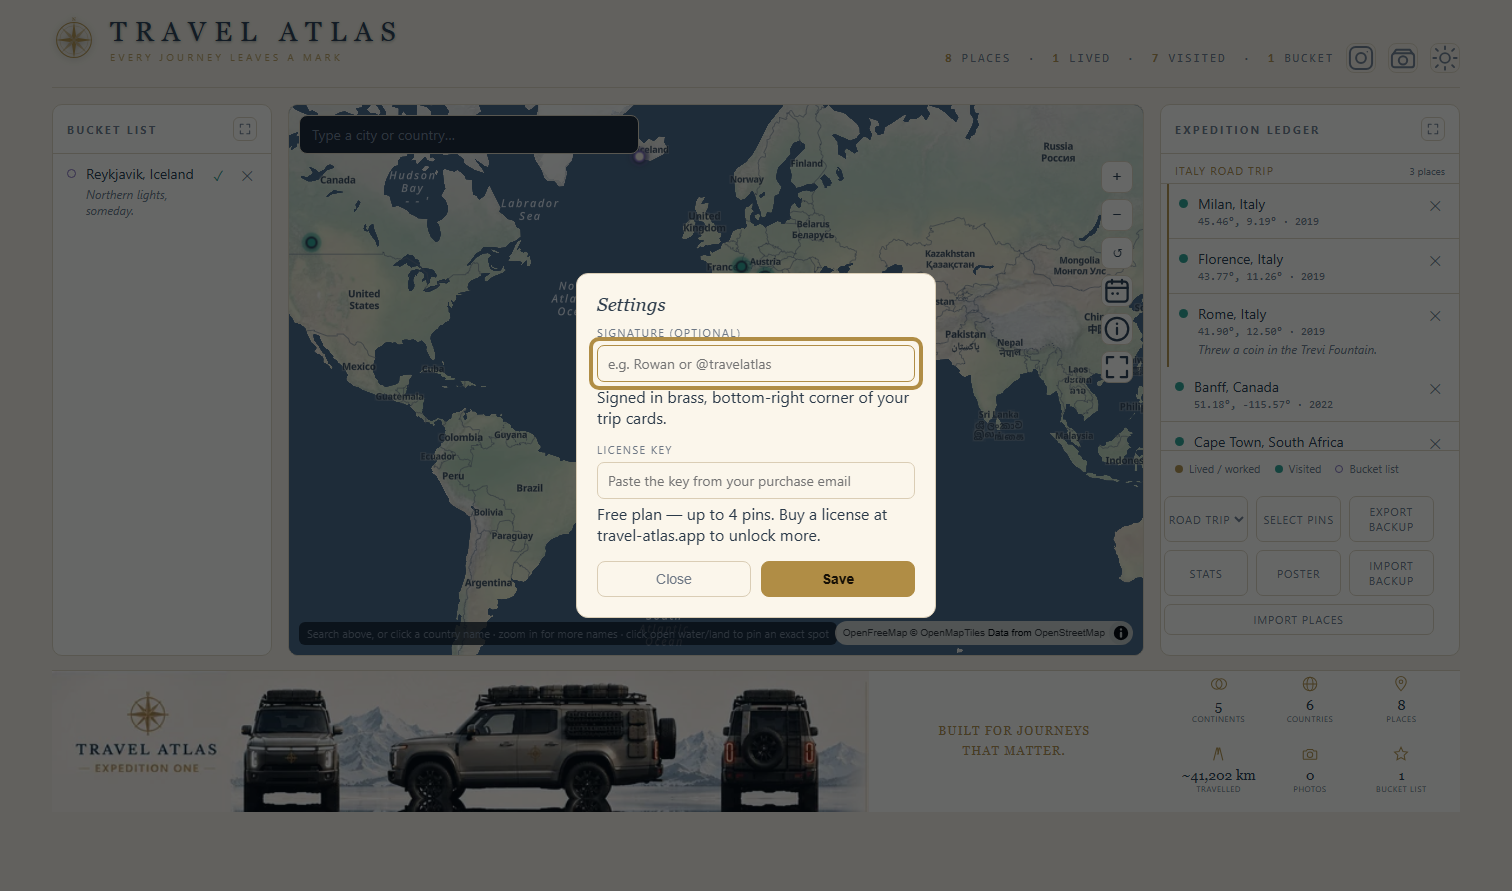
Task: Click the License Key input field
Action: (x=755, y=481)
